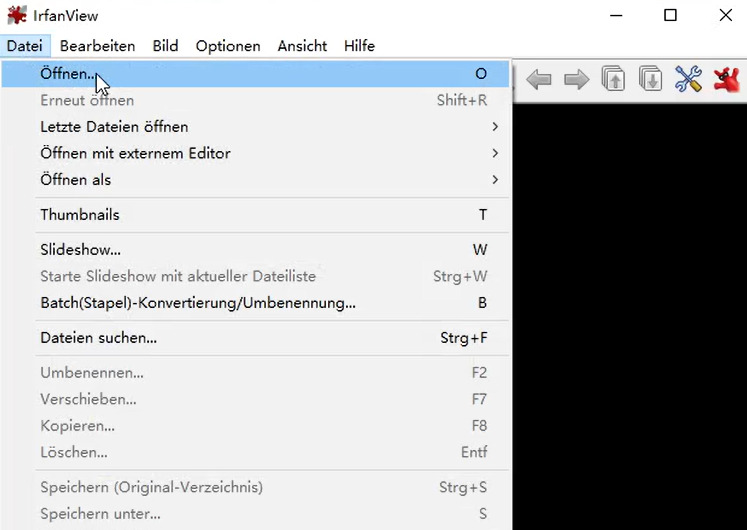Click the previous image left arrow icon
The image size is (747, 530).
point(539,79)
